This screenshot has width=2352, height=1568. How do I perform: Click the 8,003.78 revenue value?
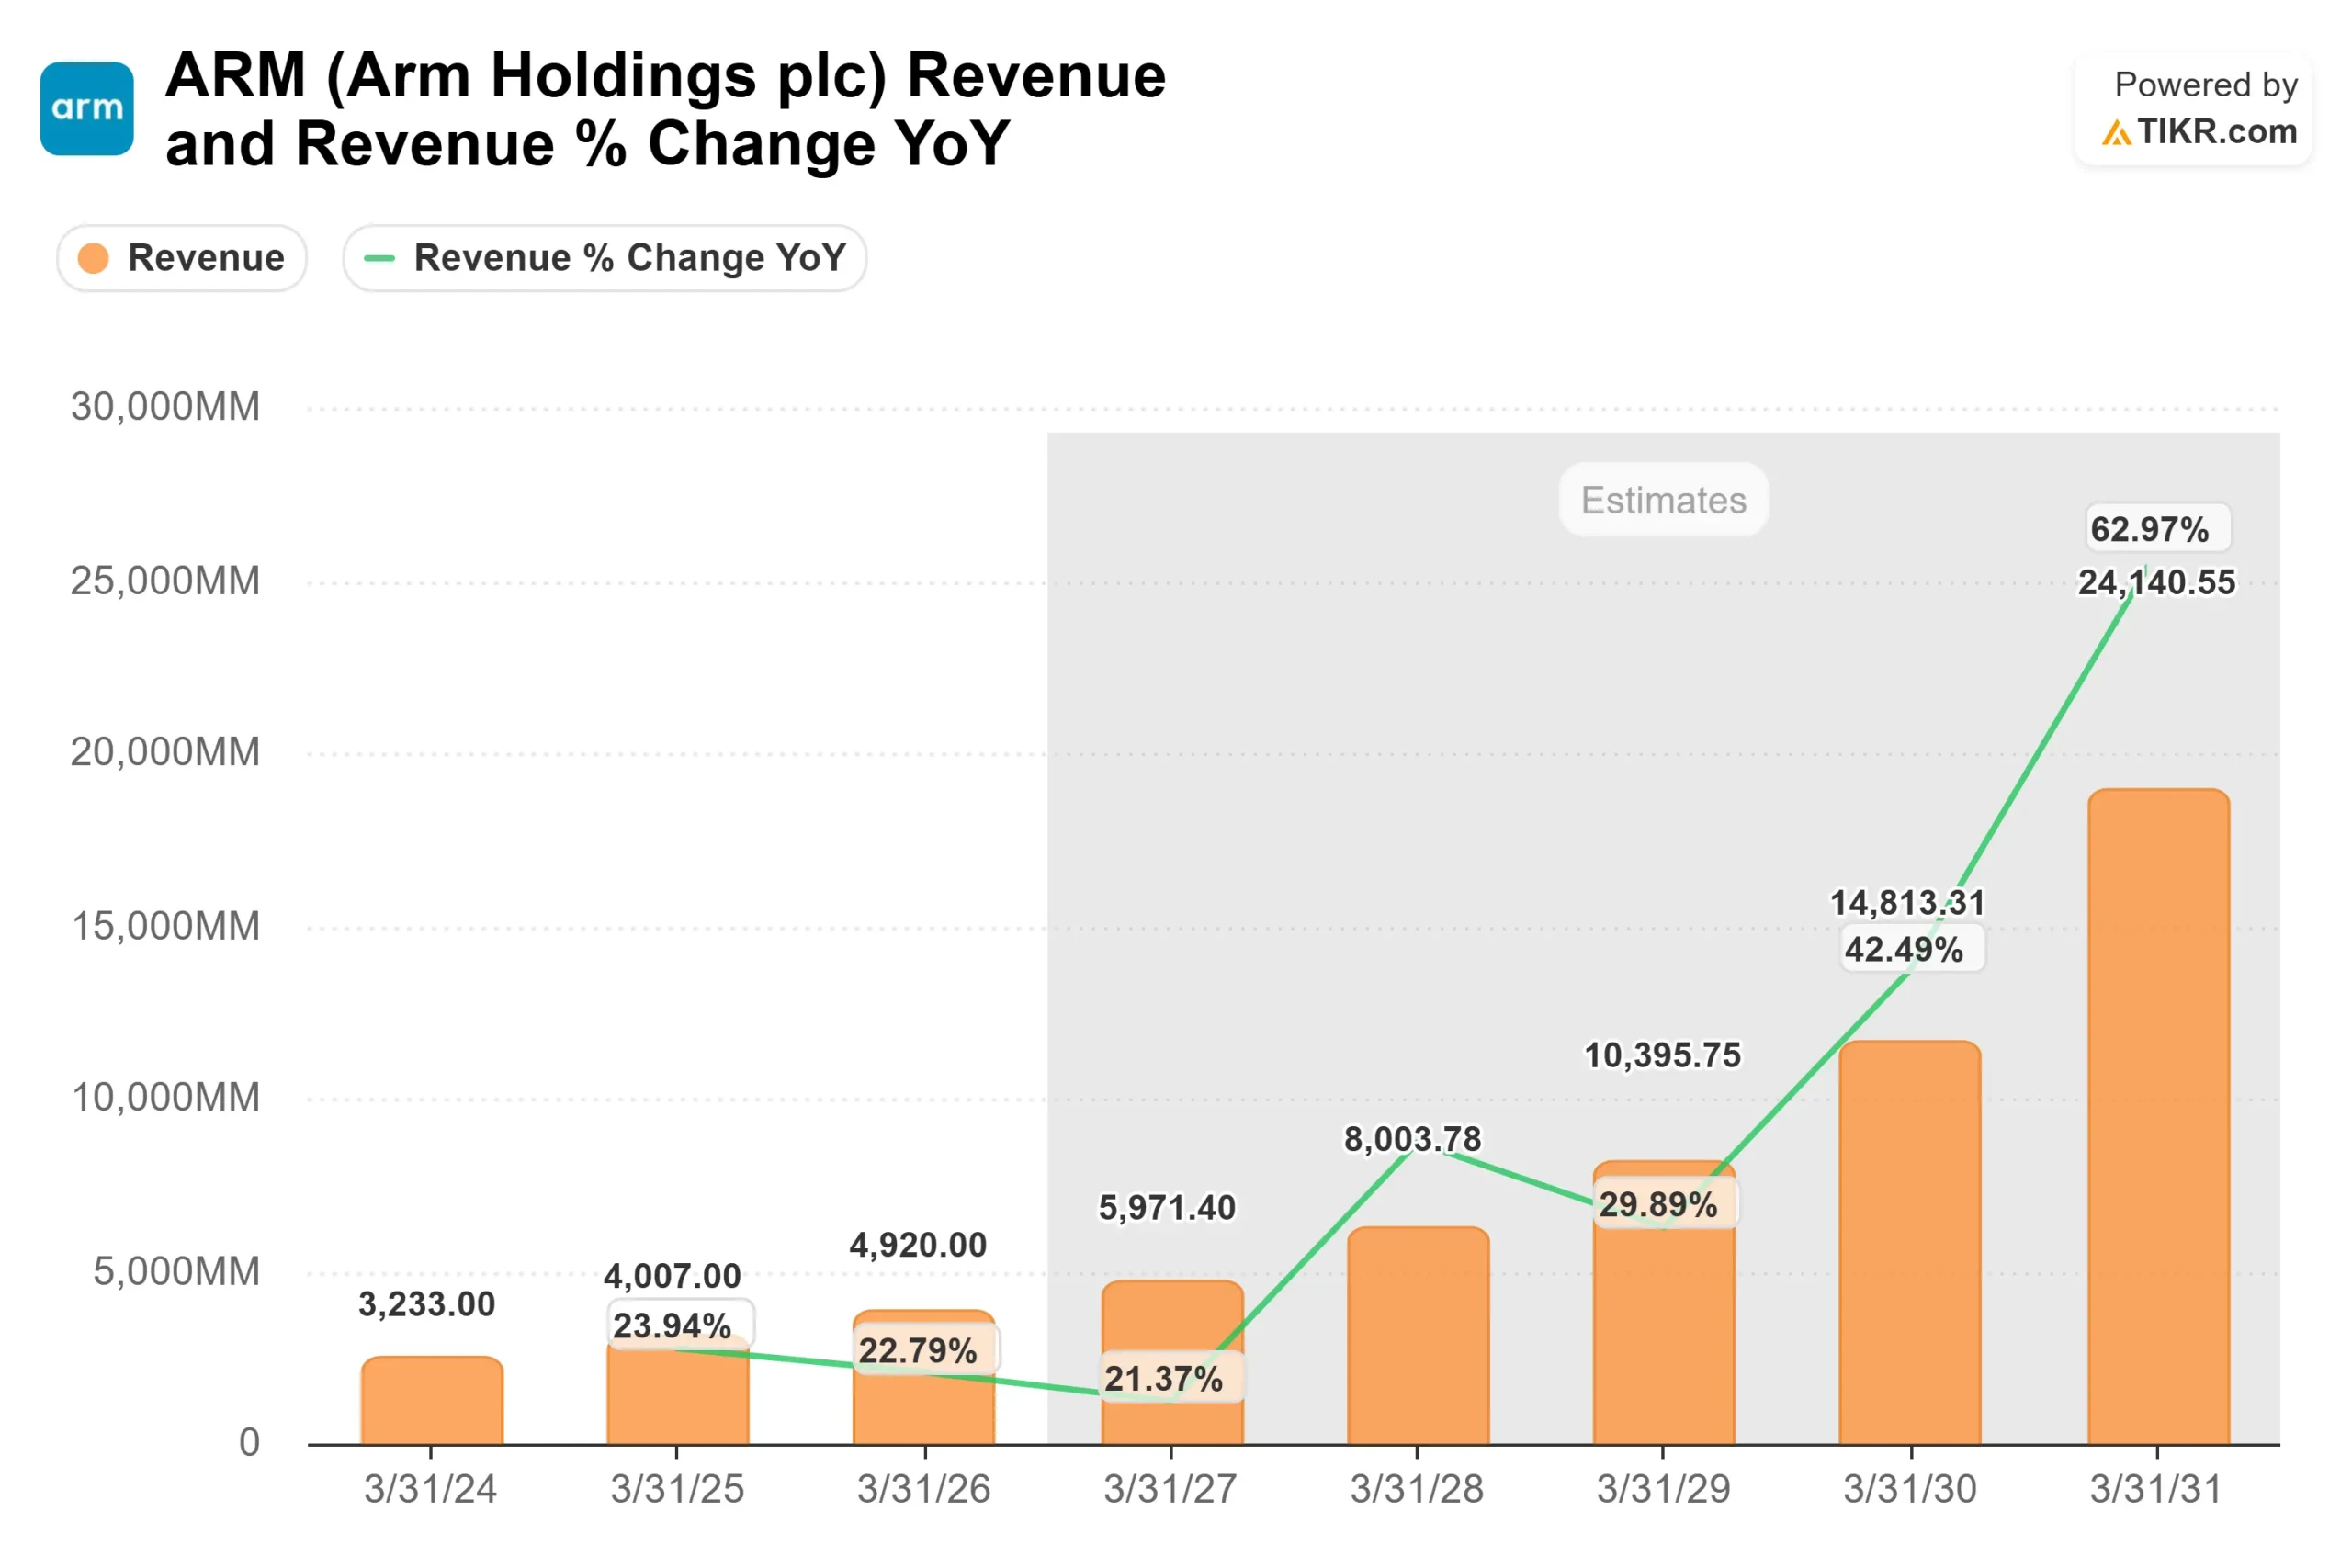click(x=1412, y=1139)
